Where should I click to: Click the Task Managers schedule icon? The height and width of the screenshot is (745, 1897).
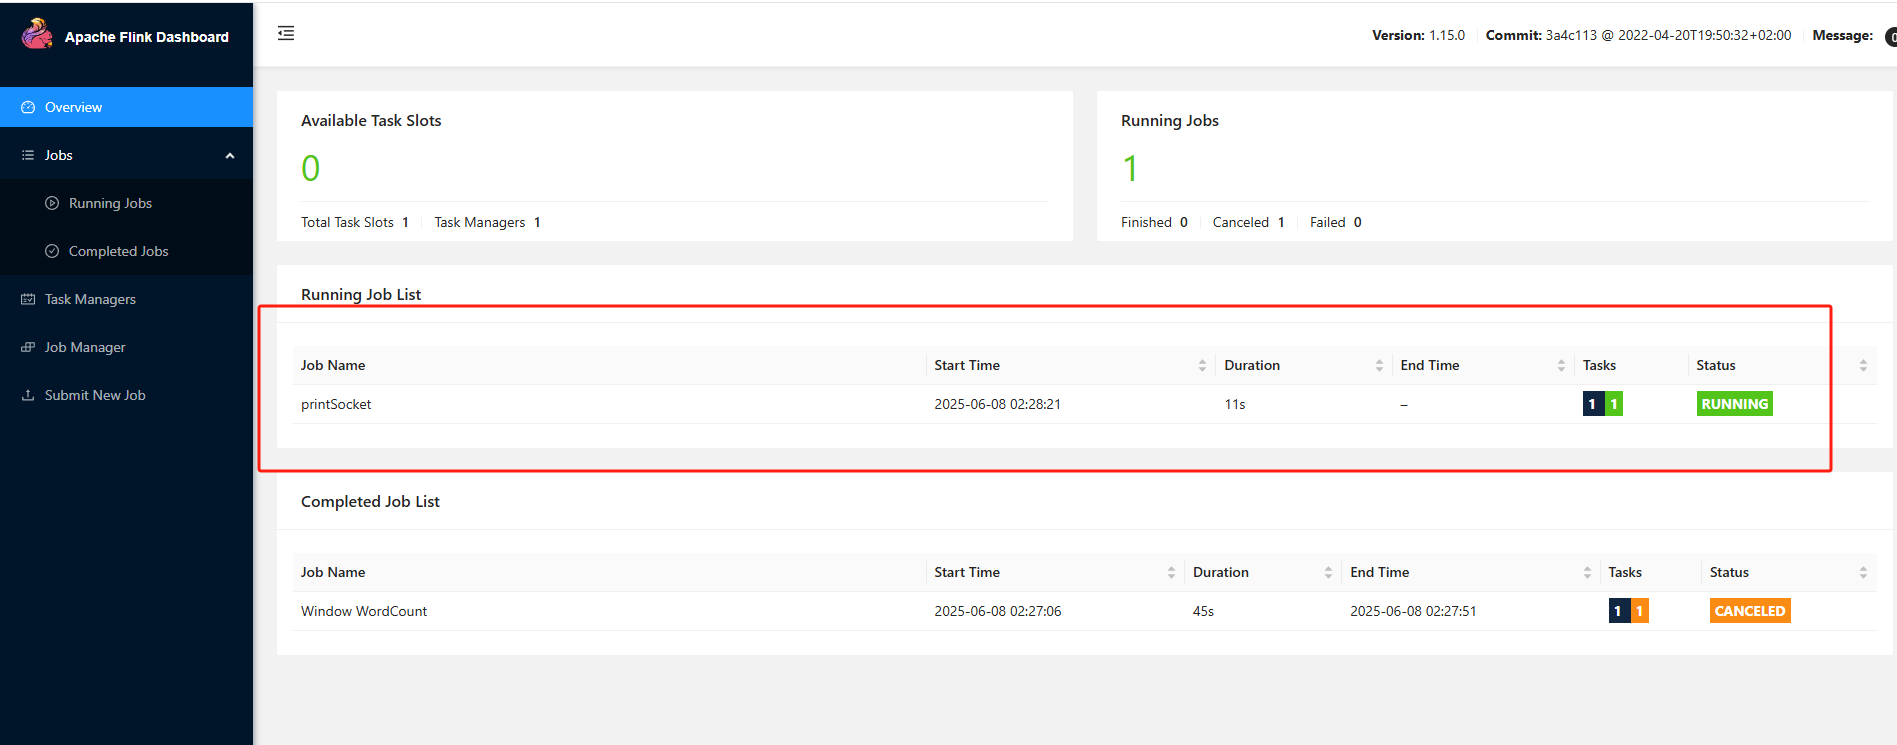(x=28, y=299)
